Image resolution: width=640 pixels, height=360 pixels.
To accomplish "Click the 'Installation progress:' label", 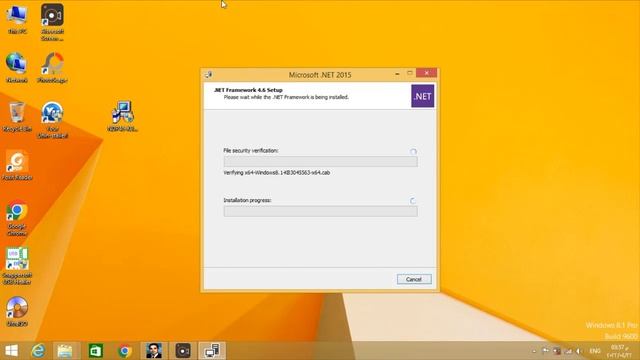I will [247, 200].
